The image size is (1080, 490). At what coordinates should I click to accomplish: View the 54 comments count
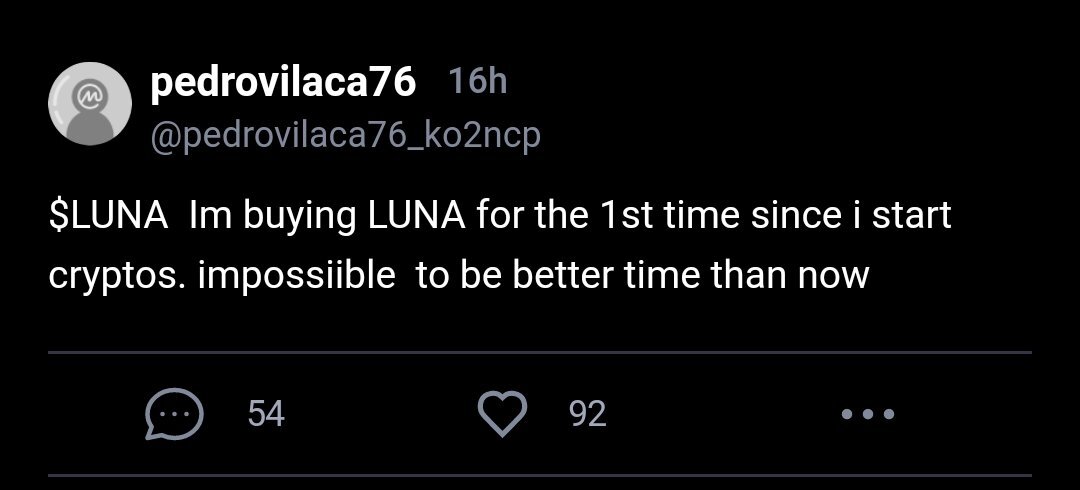(266, 414)
